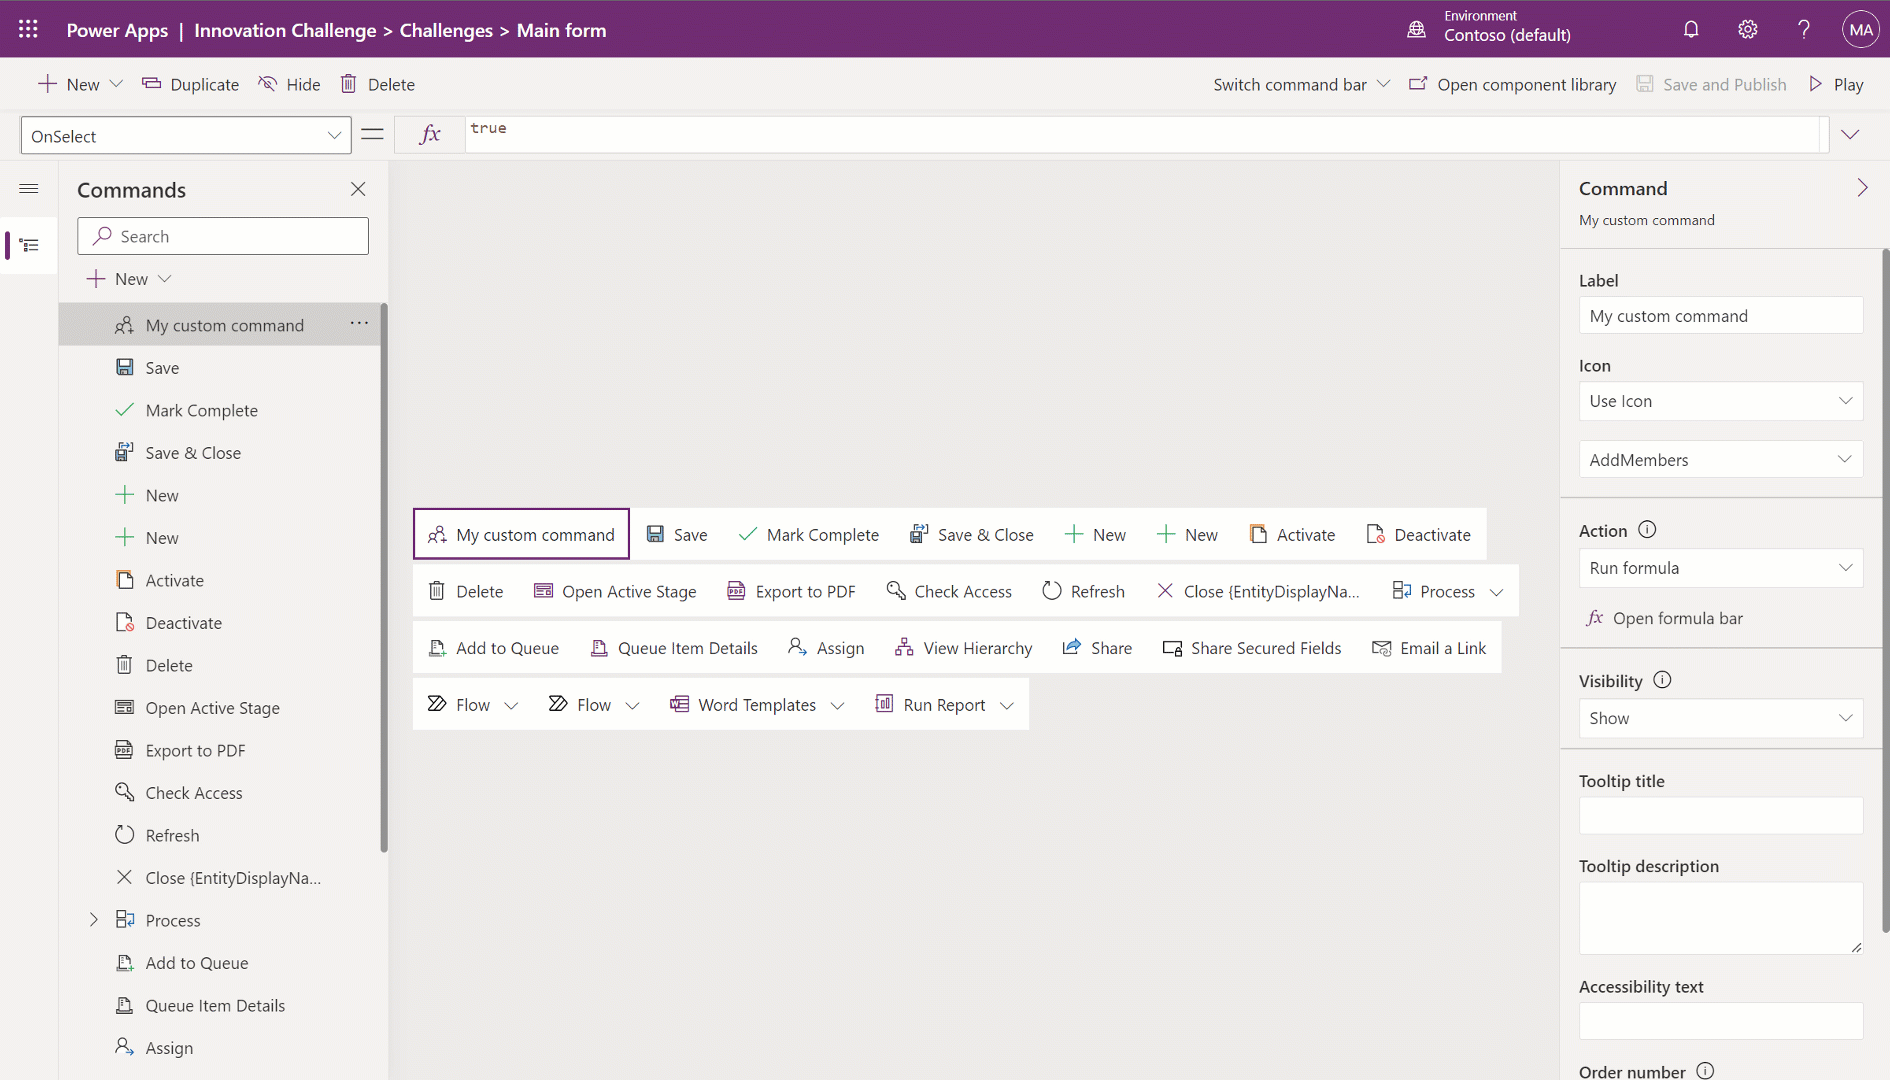
Task: Expand the formula bar chevron
Action: click(1850, 135)
